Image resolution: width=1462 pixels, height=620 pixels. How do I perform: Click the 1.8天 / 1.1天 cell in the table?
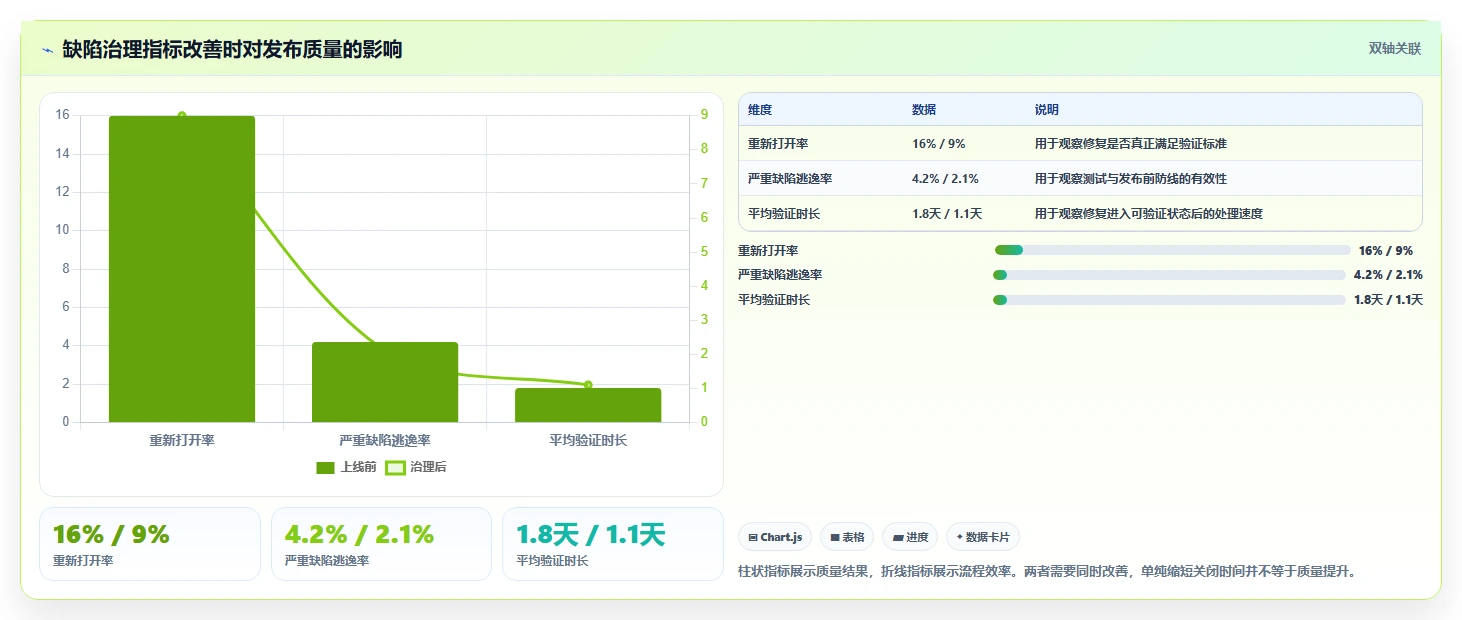[x=947, y=214]
